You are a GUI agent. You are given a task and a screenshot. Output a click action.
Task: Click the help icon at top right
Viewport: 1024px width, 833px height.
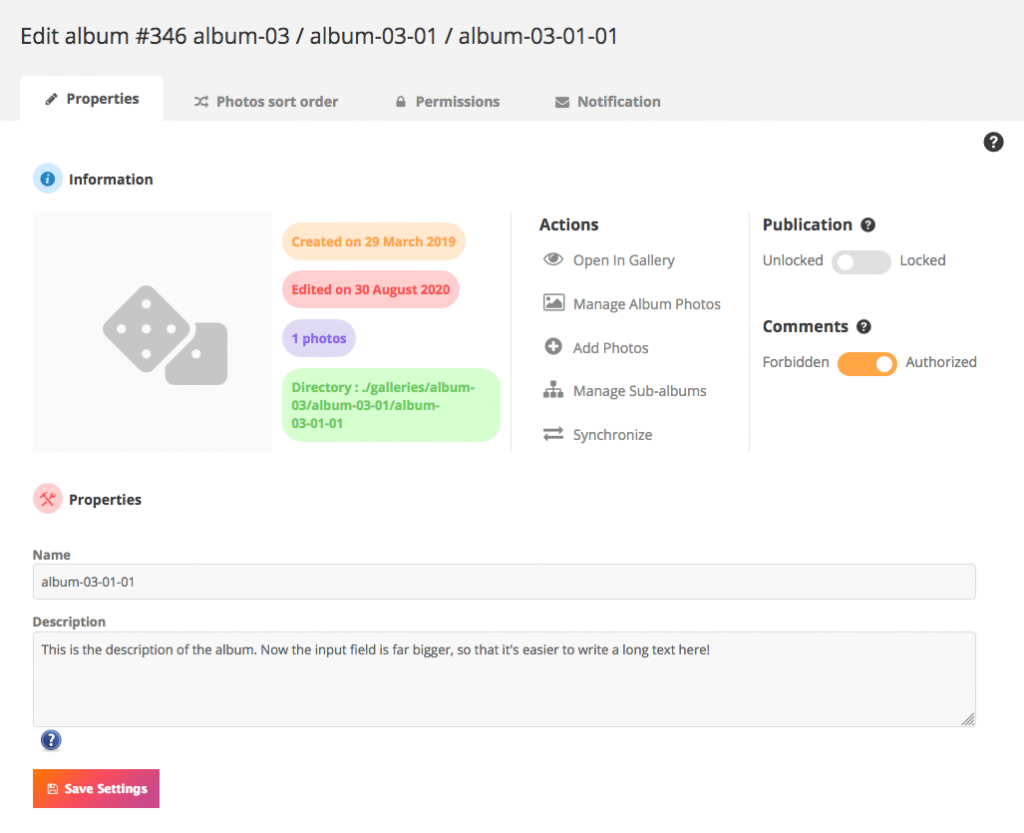point(993,142)
